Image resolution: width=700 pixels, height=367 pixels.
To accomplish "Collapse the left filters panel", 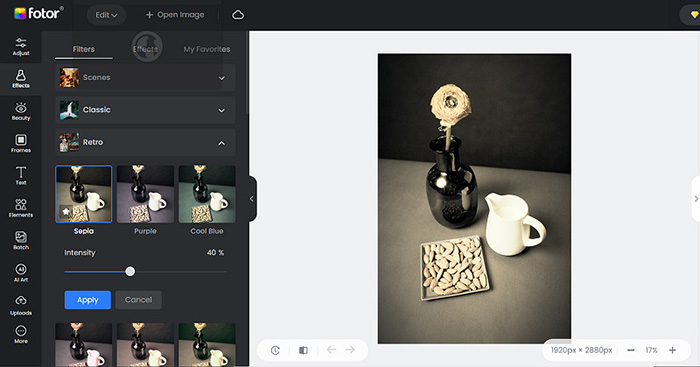I will point(251,199).
